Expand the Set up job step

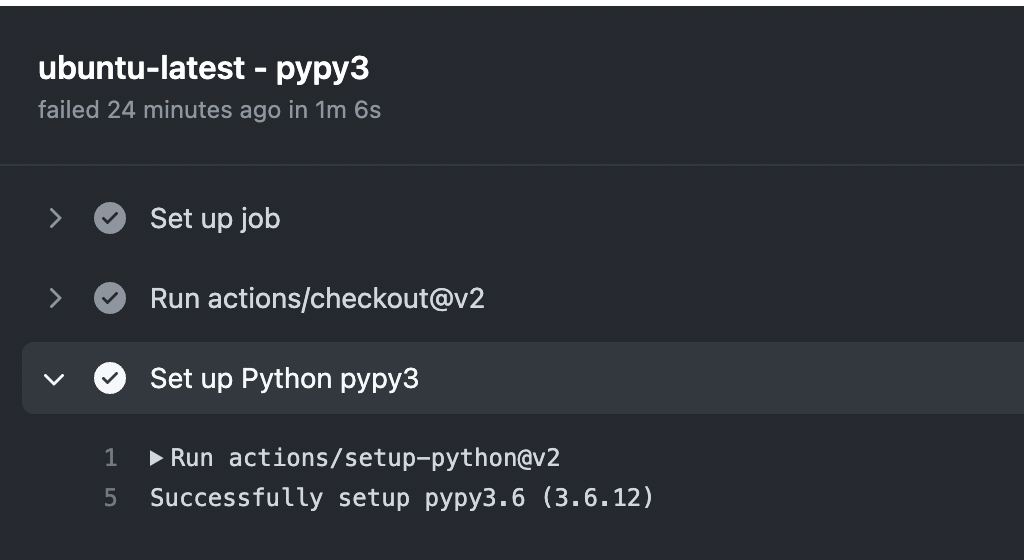(x=55, y=218)
